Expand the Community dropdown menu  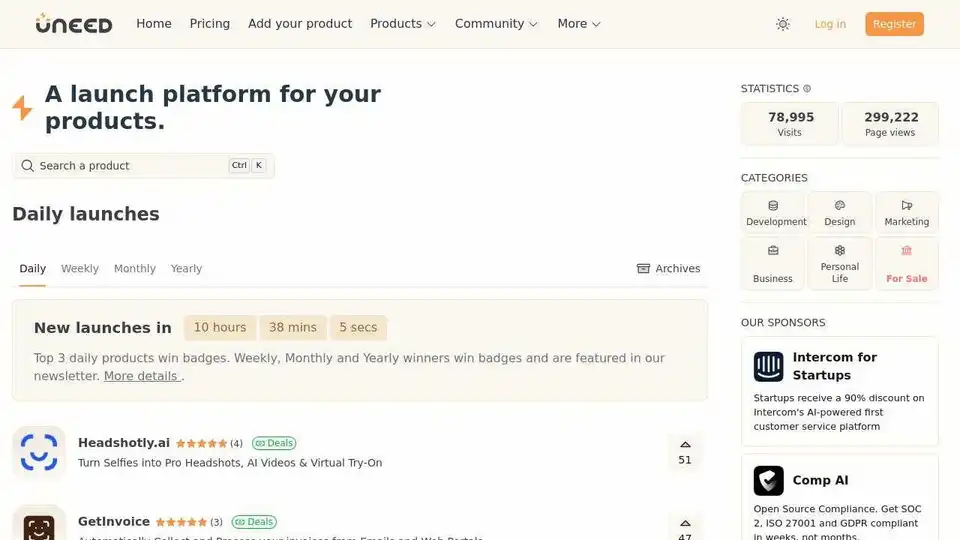tap(496, 24)
